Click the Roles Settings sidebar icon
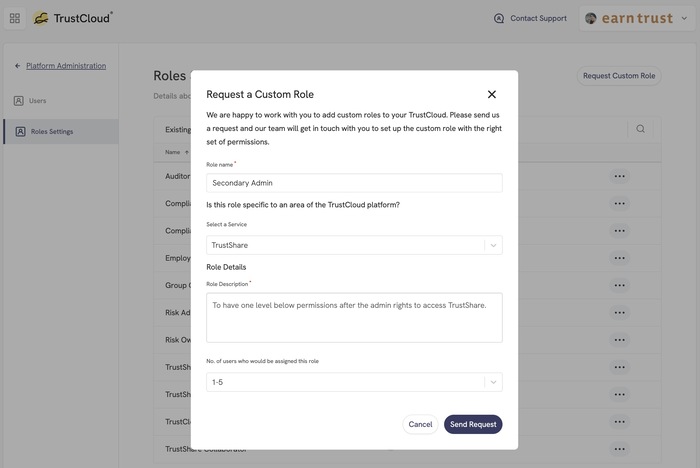Viewport: 700px width, 468px height. click(21, 132)
